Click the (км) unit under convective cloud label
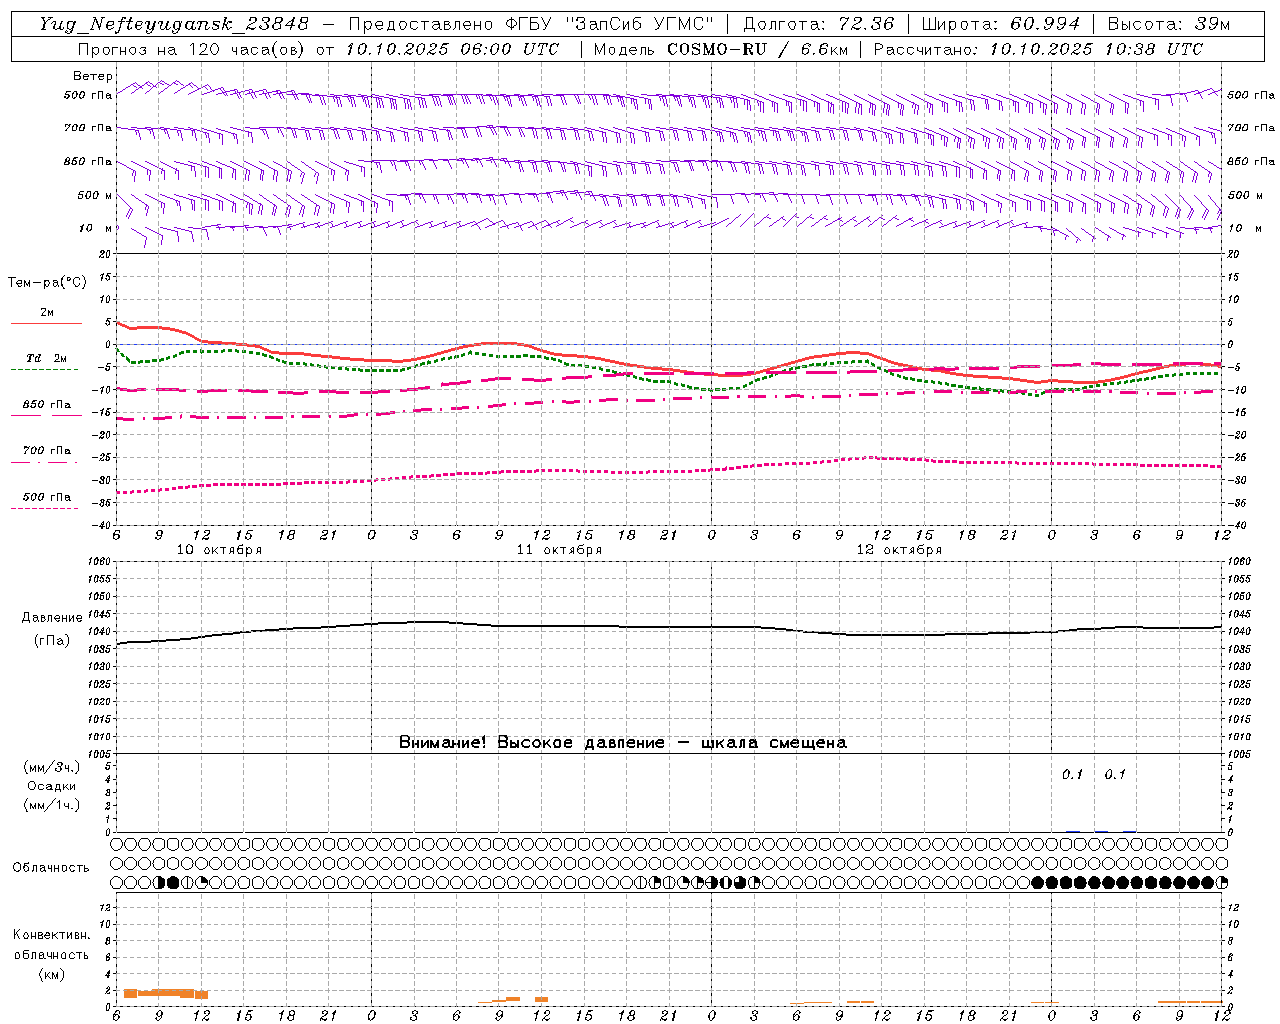 tap(52, 974)
